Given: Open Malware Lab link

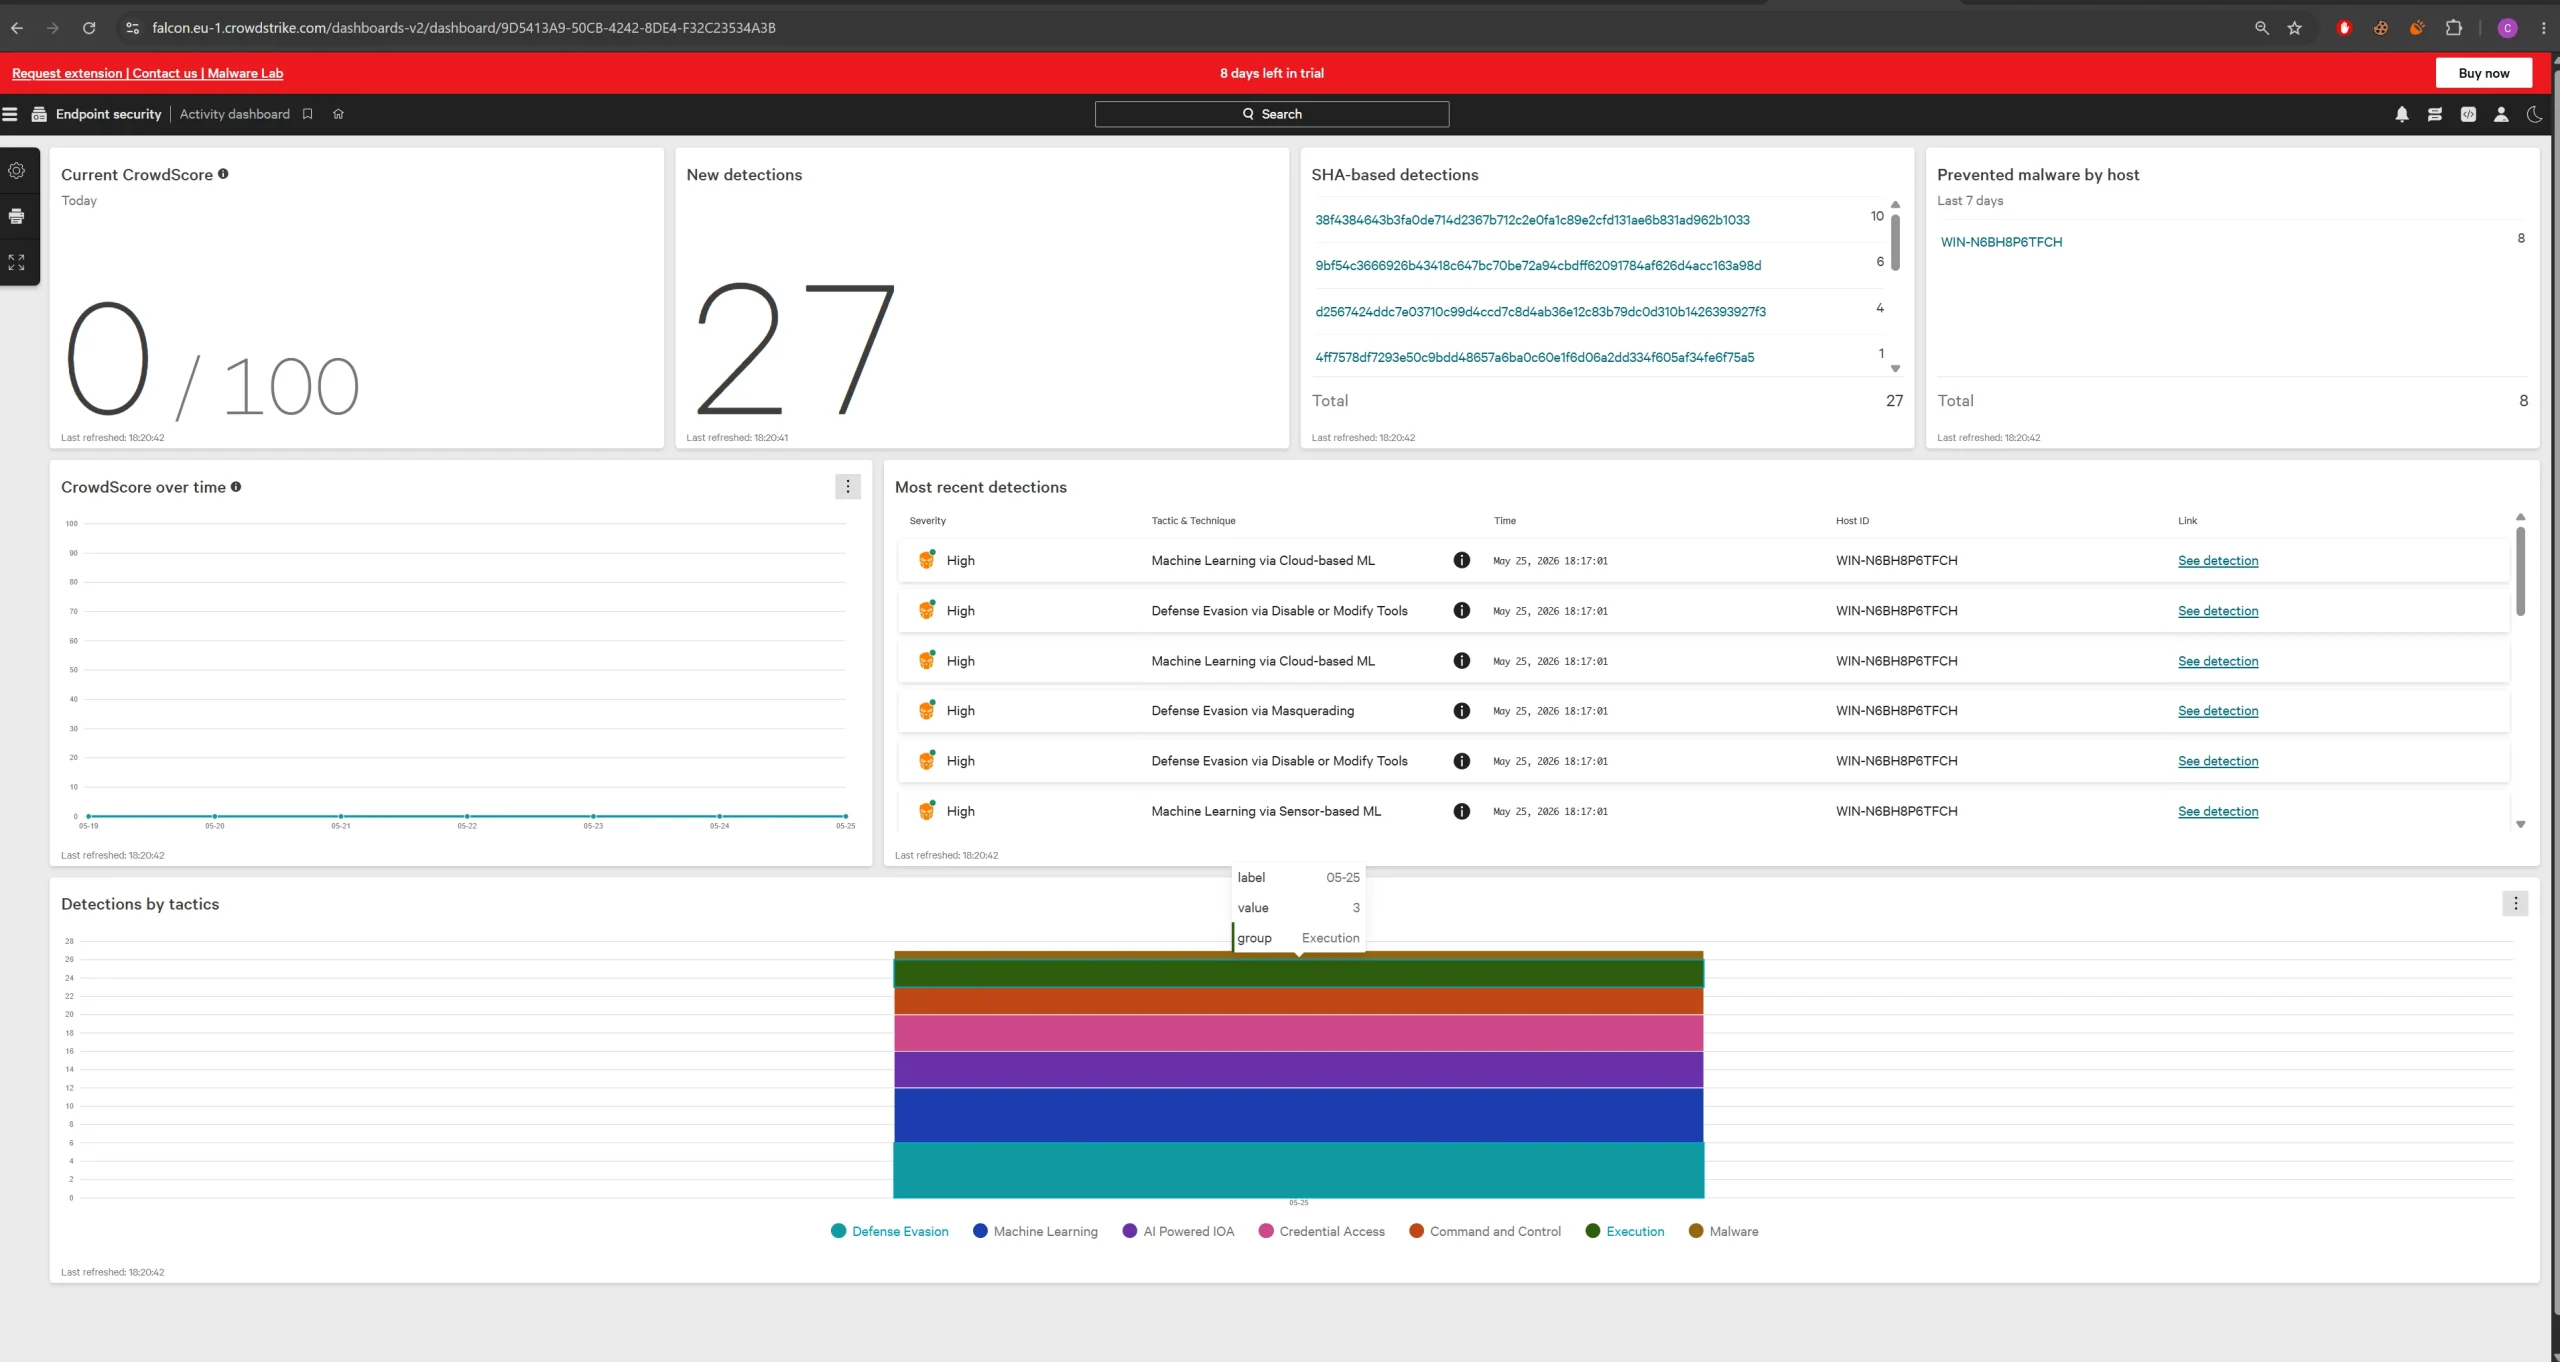Looking at the screenshot, I should pos(245,73).
